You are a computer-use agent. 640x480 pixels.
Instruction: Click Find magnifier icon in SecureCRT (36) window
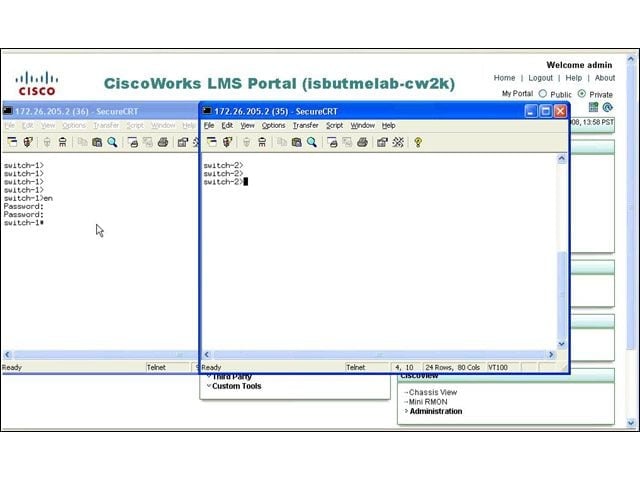(x=112, y=142)
